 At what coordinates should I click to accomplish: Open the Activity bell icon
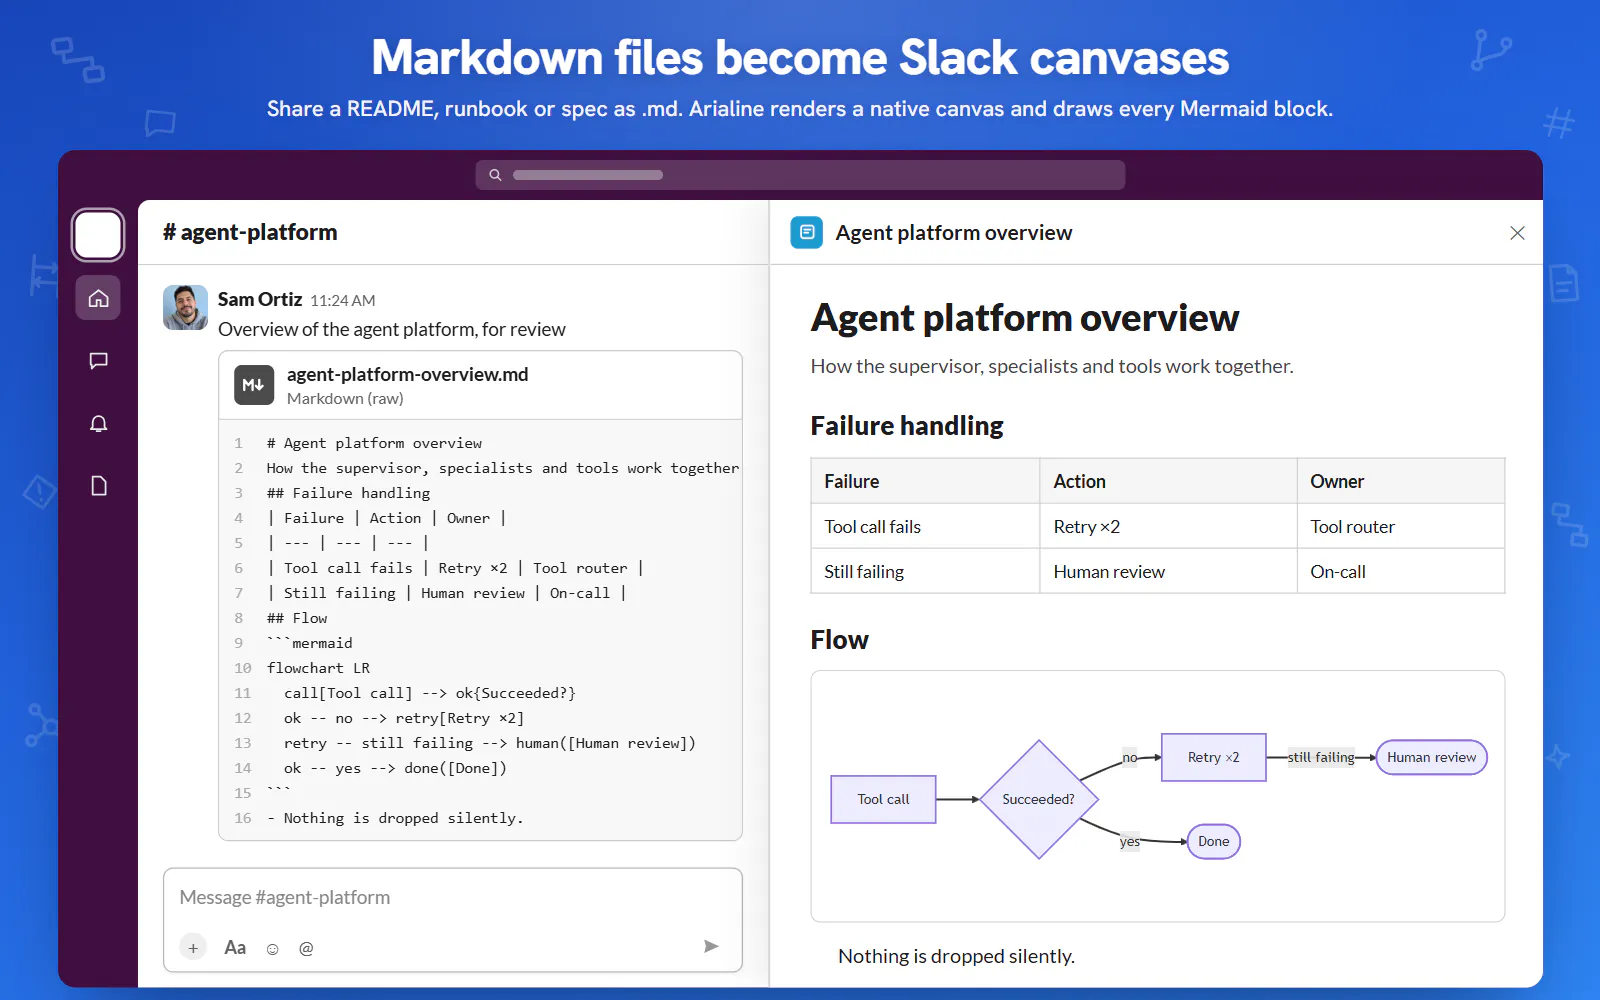98,423
